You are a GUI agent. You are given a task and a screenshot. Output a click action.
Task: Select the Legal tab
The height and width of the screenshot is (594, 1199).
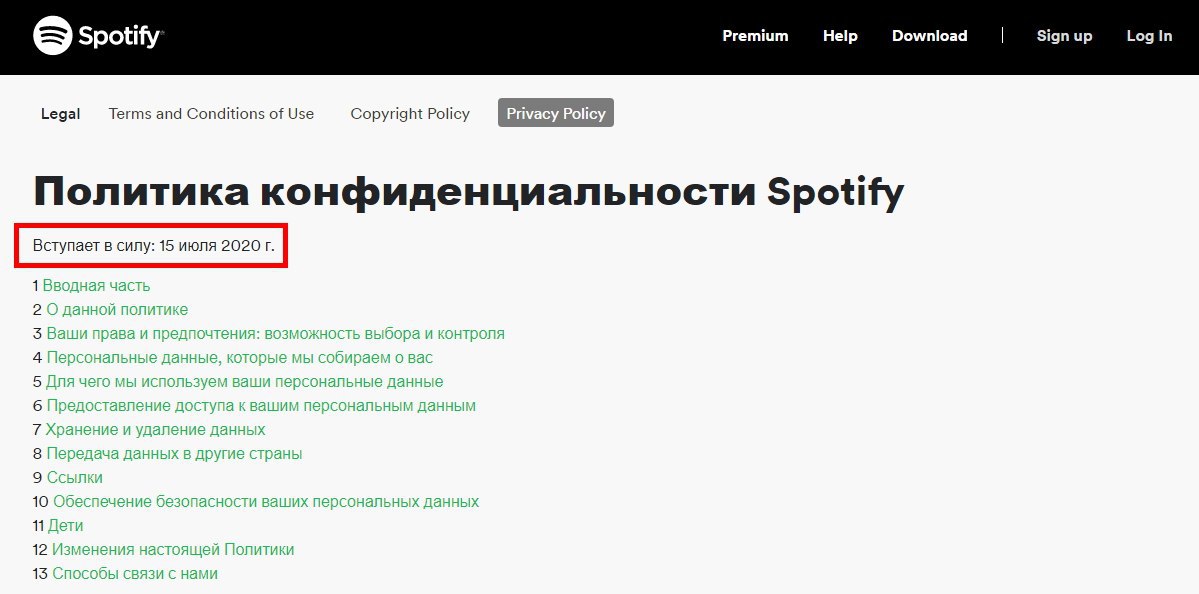pos(60,114)
